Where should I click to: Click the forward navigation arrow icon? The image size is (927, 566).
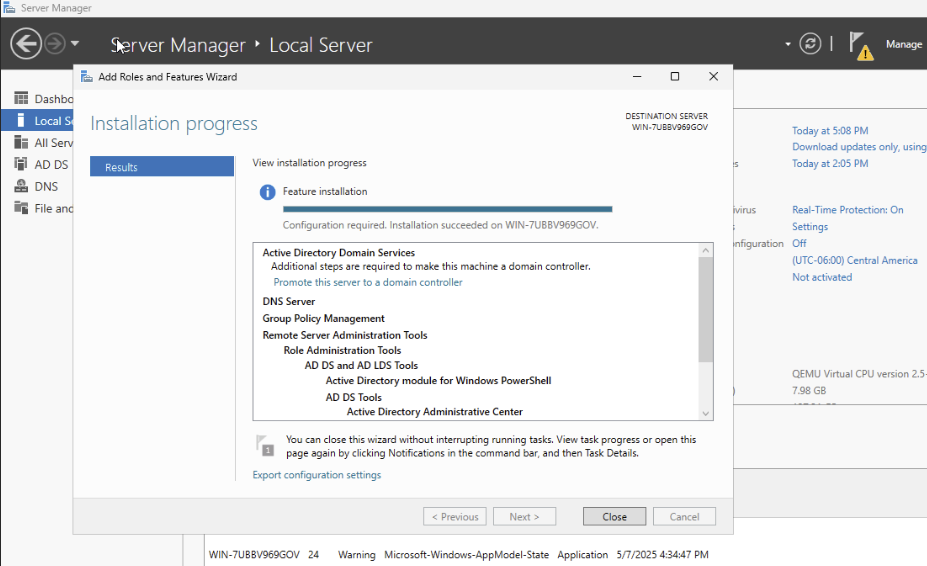tap(54, 44)
